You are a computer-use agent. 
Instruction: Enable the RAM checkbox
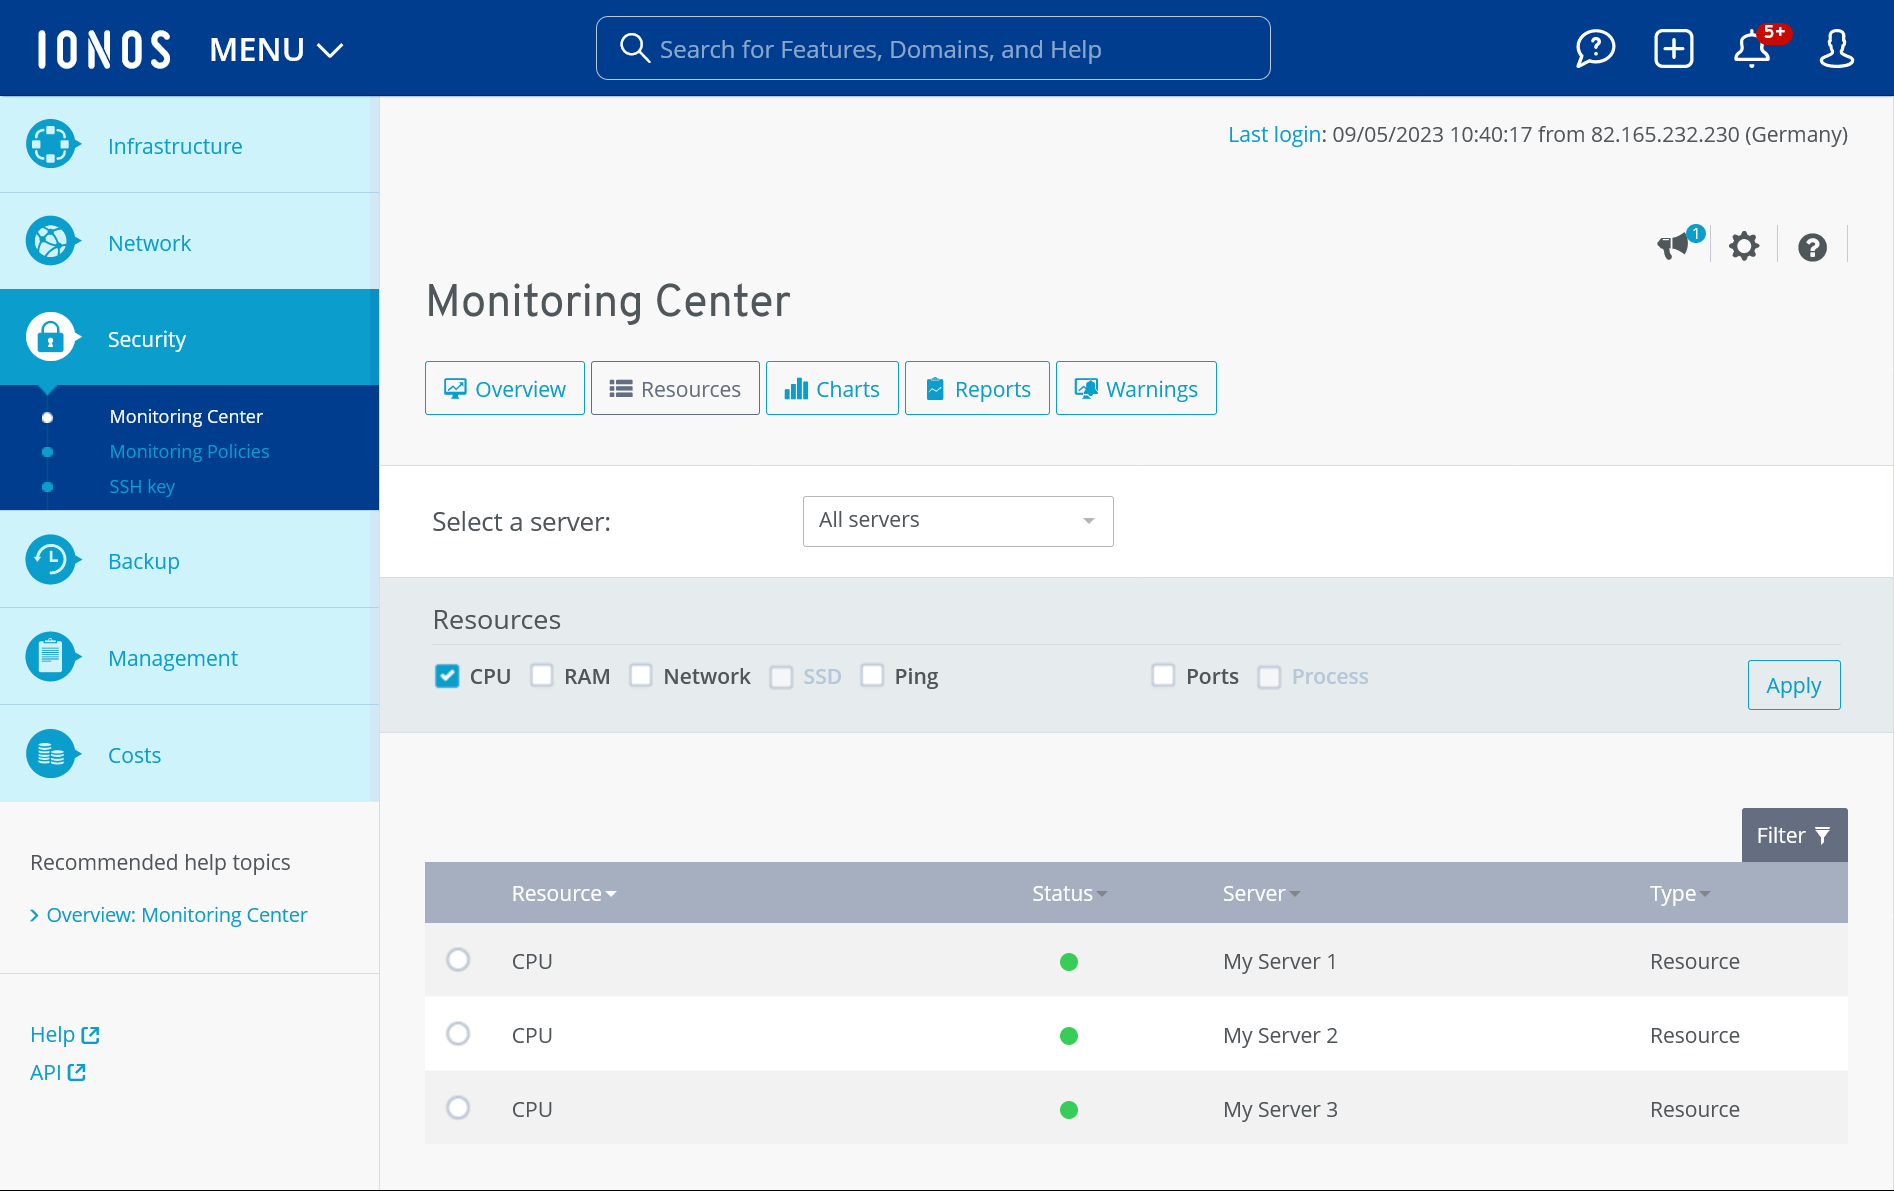[x=542, y=676]
